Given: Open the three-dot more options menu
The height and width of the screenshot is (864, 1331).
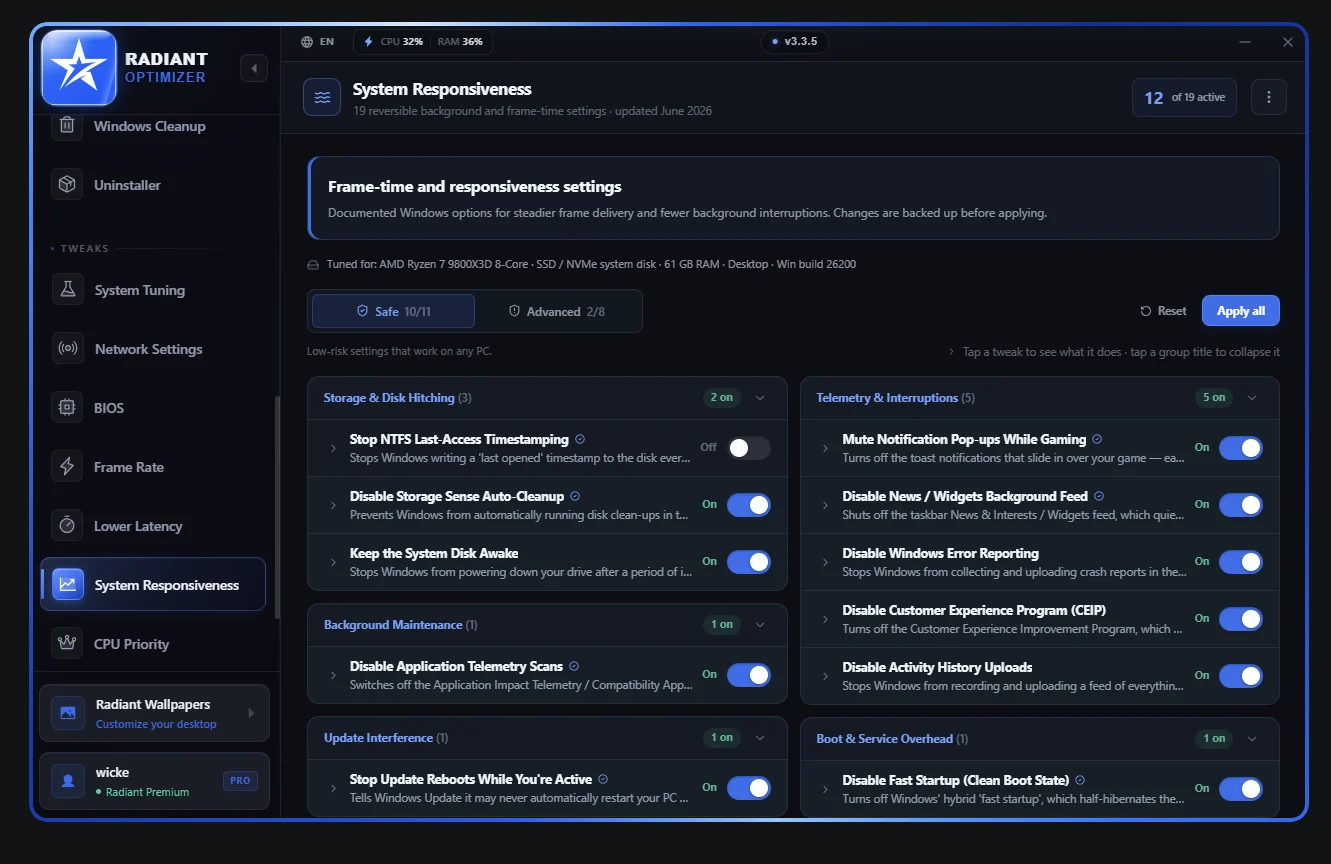Looking at the screenshot, I should (x=1269, y=97).
